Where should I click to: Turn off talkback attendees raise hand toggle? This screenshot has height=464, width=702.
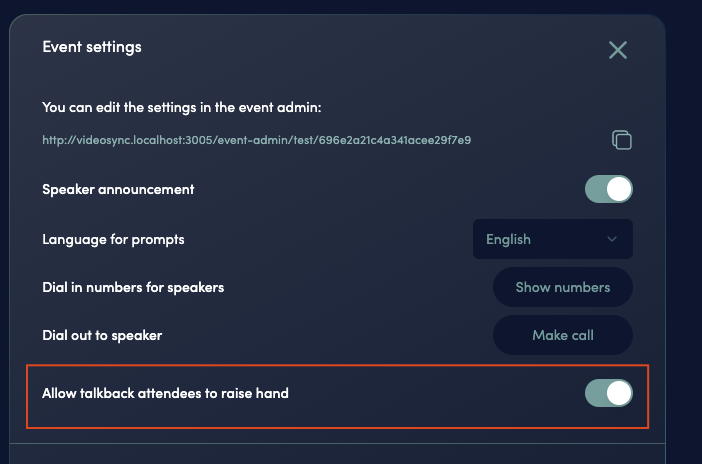[609, 393]
